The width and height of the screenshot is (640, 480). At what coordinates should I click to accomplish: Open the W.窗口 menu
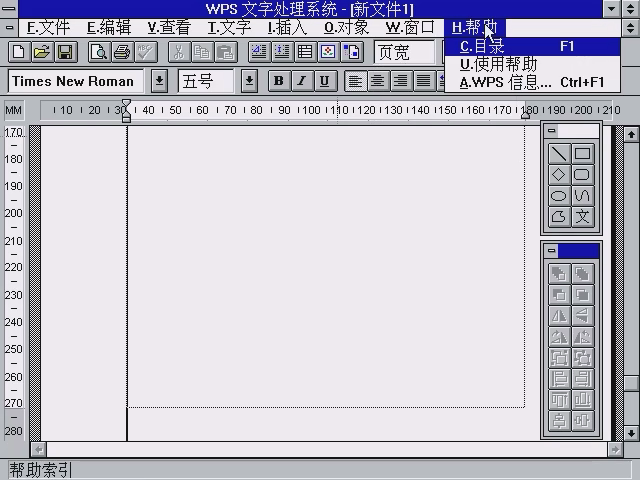click(409, 28)
